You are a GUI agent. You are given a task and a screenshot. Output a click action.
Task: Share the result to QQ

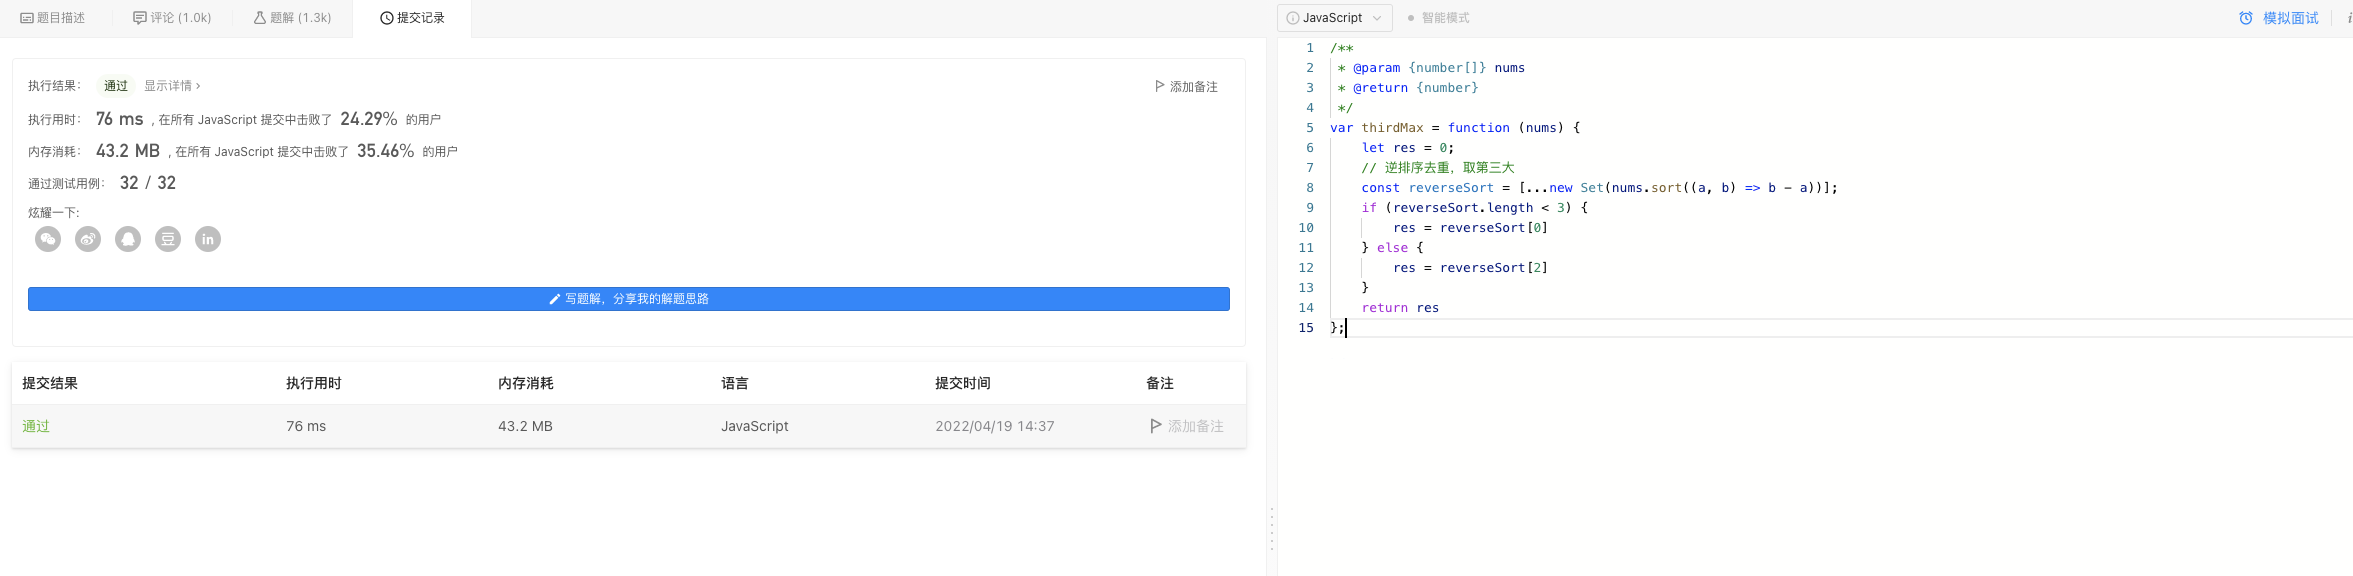click(x=128, y=239)
